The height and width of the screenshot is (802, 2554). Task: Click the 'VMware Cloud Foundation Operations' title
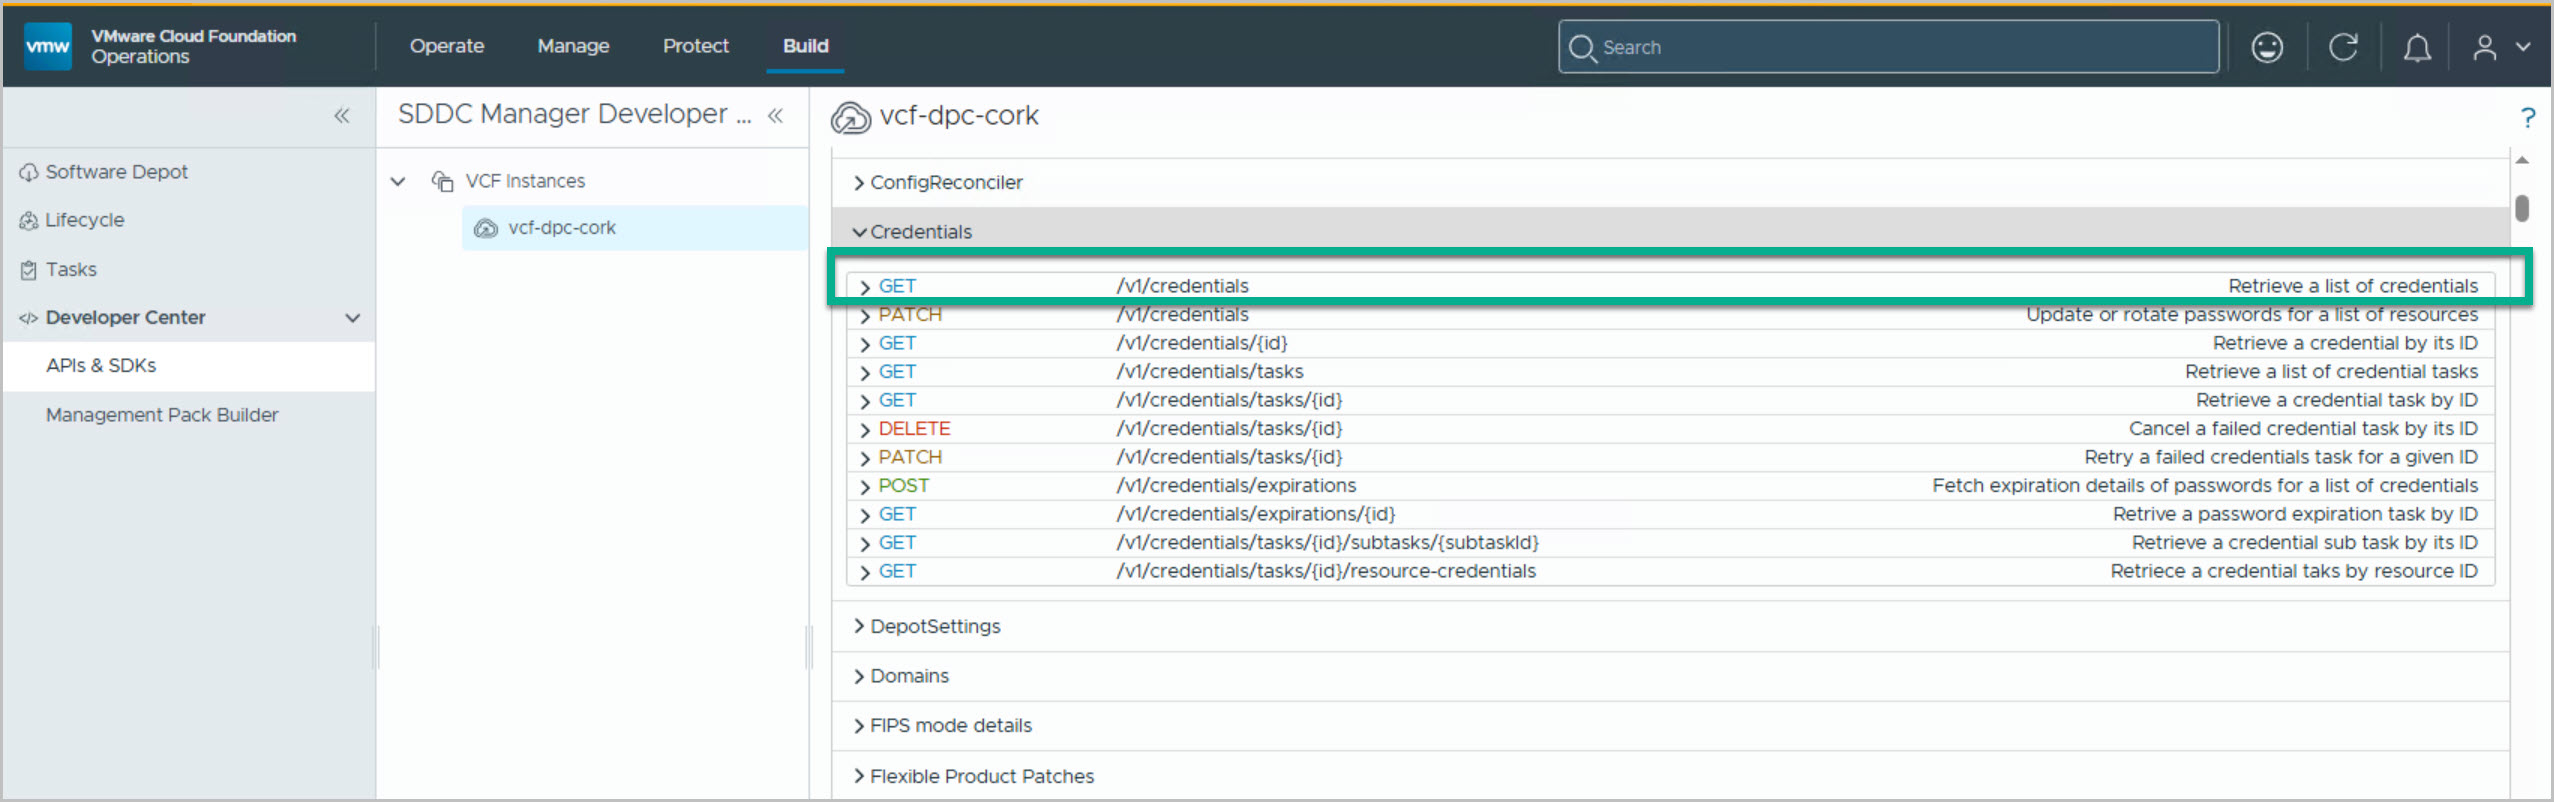[x=193, y=46]
